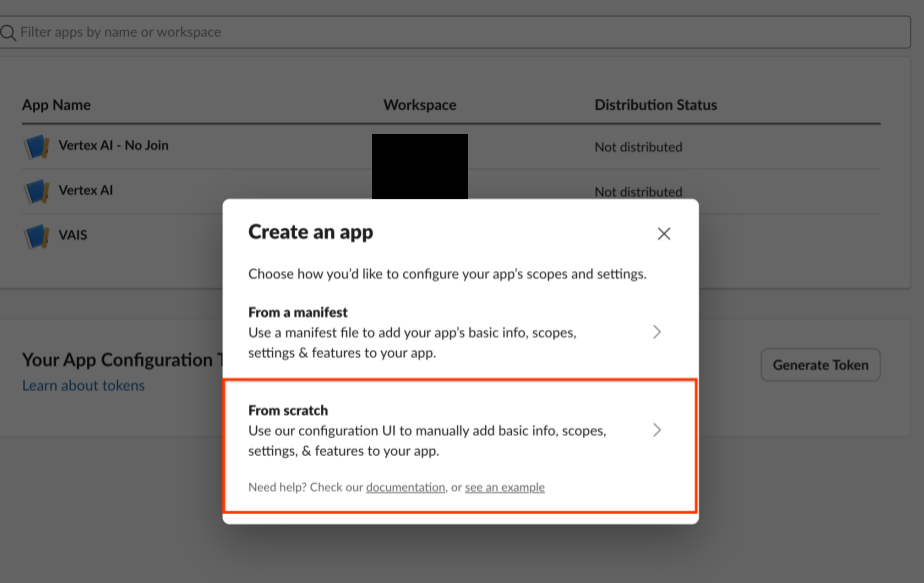The image size is (924, 583).
Task: Click the Distribution Status column header
Action: coord(655,105)
